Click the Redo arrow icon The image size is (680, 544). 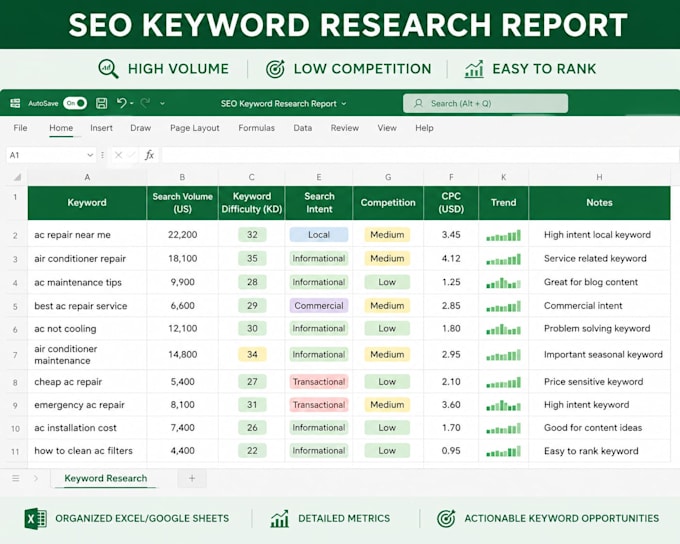click(145, 103)
